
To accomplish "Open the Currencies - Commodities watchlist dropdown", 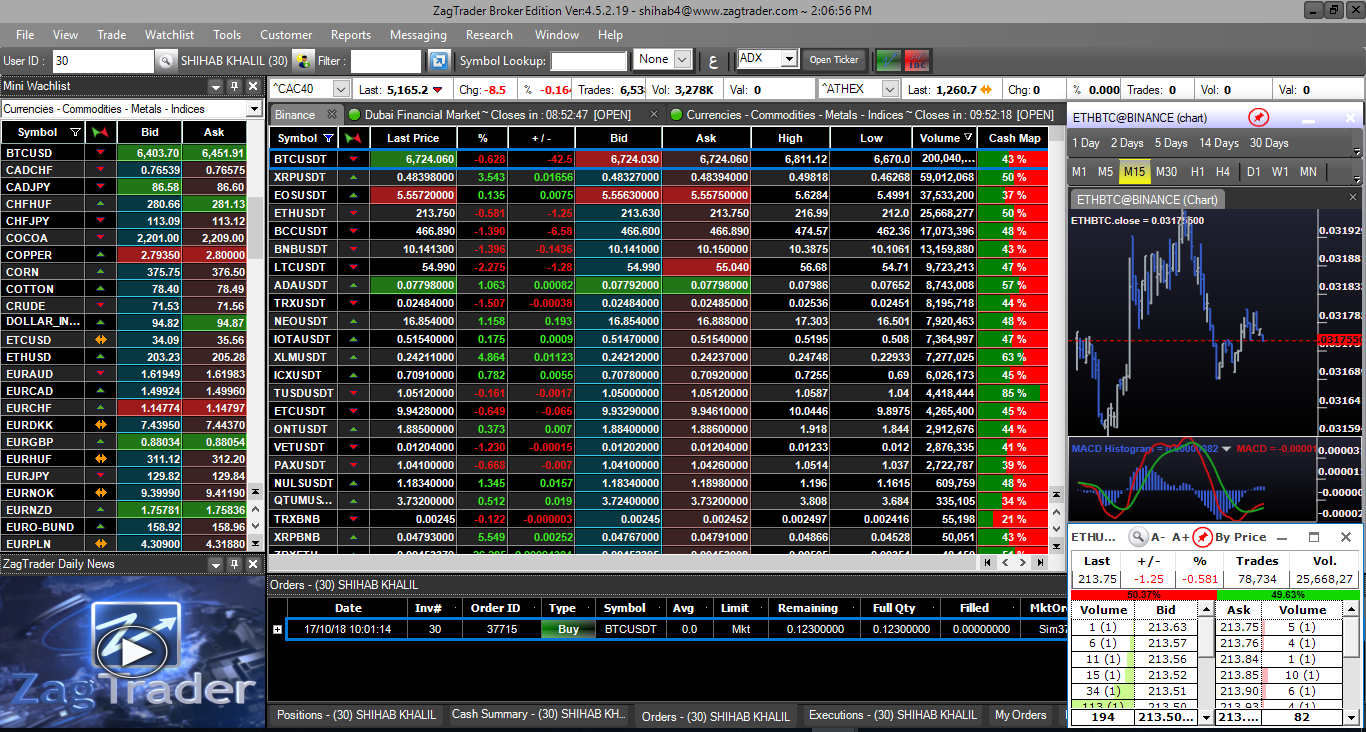I will 253,109.
